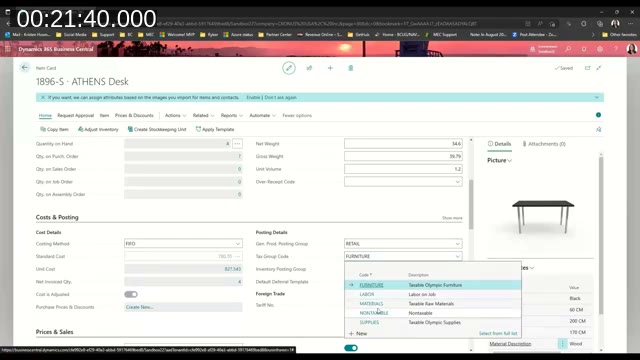This screenshot has width=640, height=360.
Task: Expand the Picture factbox chevron
Action: click(509, 160)
